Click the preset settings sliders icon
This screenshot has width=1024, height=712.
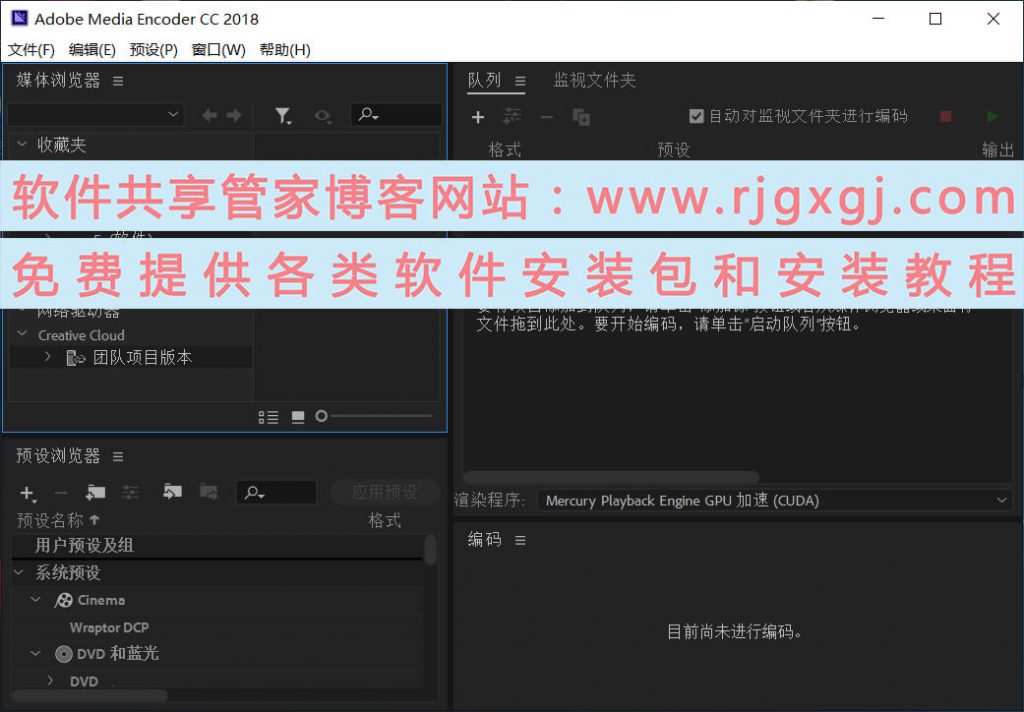coord(130,493)
